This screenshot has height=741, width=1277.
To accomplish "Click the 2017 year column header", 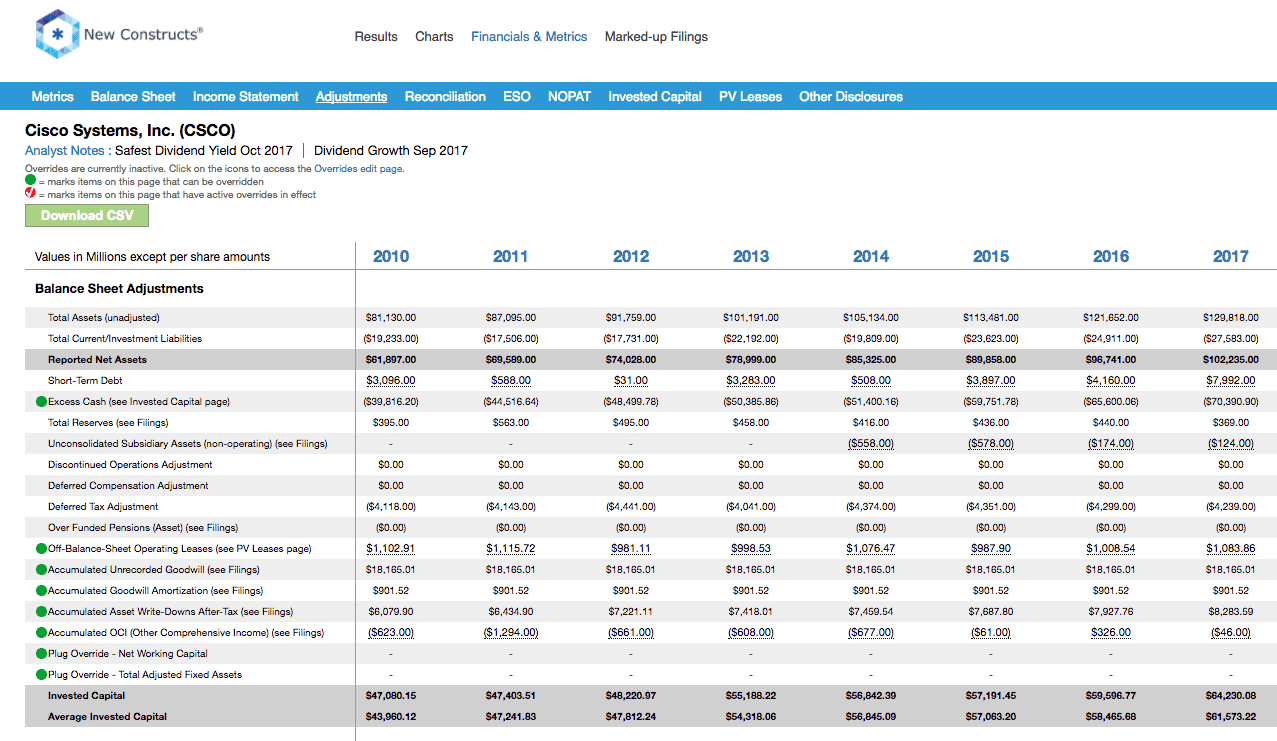I will (x=1231, y=257).
